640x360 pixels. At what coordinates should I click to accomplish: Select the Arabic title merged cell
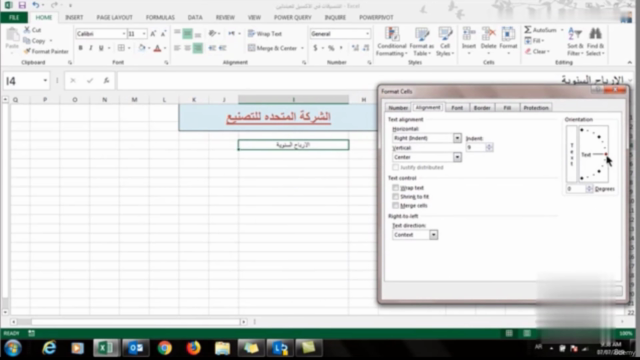pyautogui.click(x=278, y=117)
